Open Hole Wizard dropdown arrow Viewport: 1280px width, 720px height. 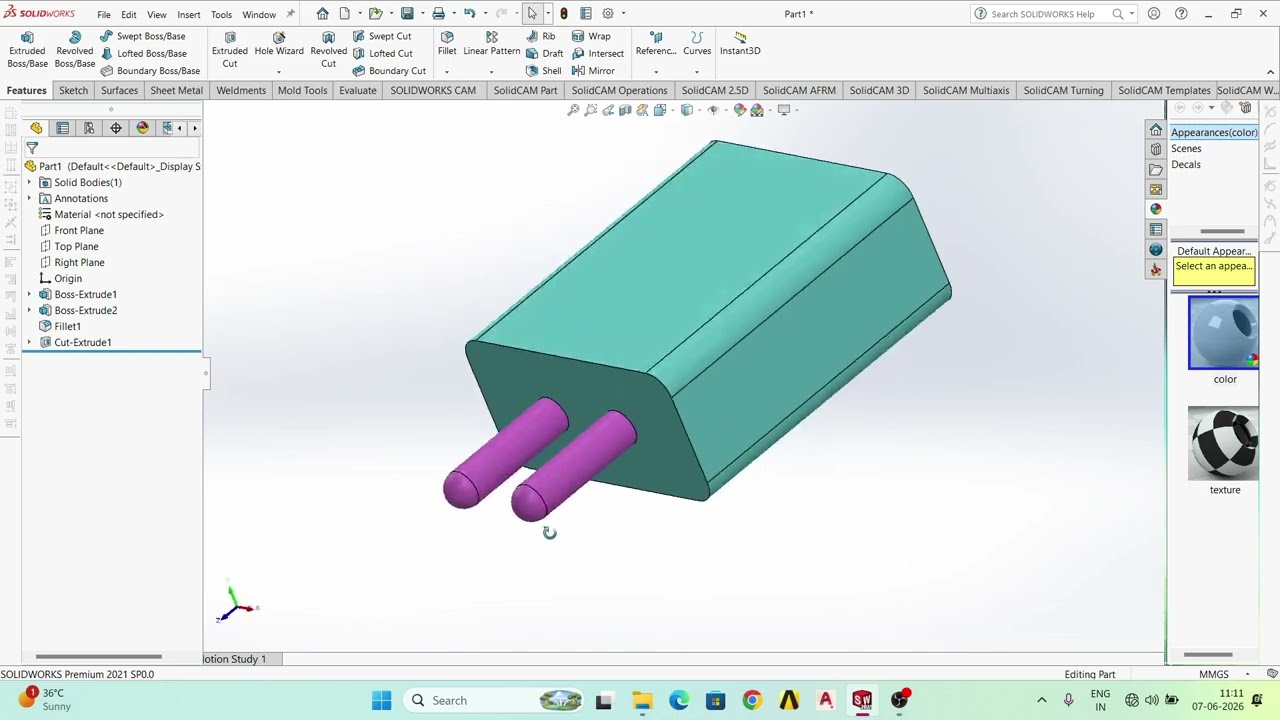pyautogui.click(x=279, y=72)
